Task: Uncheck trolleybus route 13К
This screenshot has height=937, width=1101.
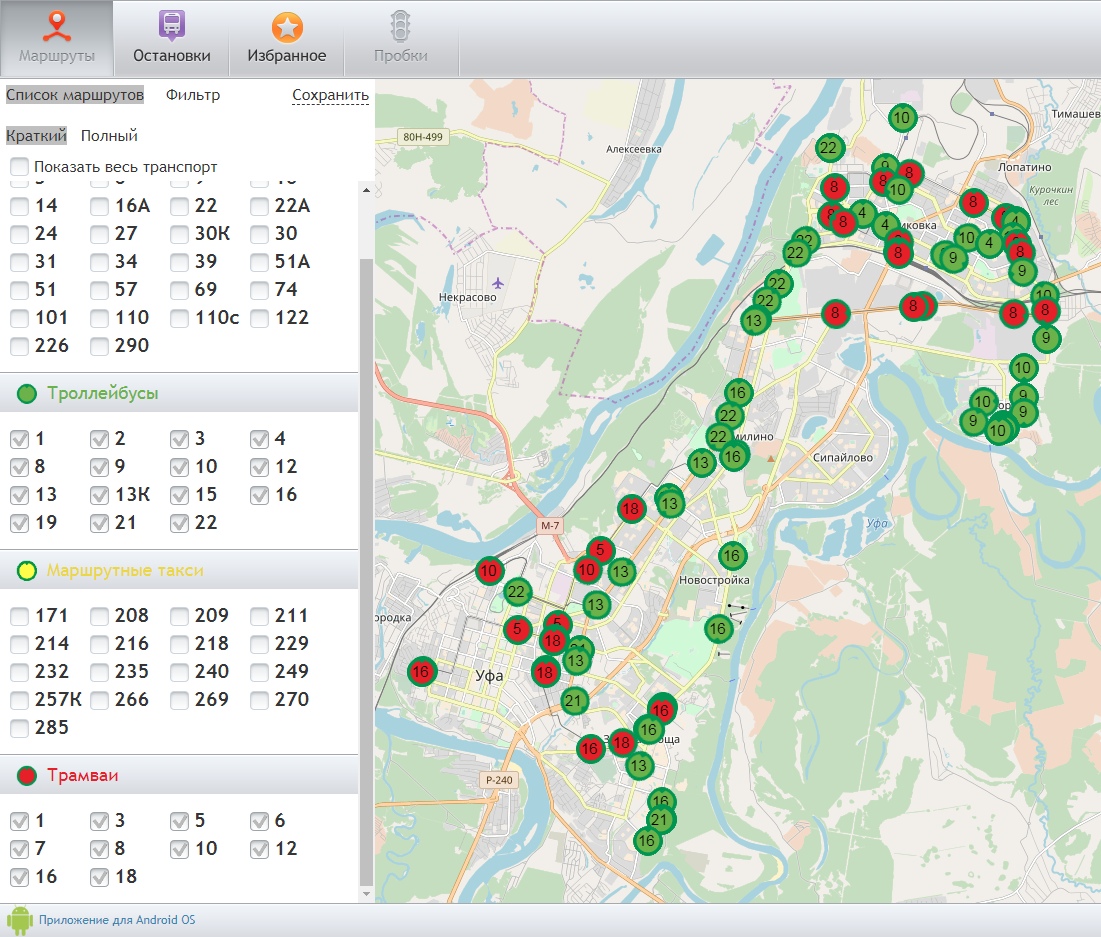Action: (x=99, y=495)
